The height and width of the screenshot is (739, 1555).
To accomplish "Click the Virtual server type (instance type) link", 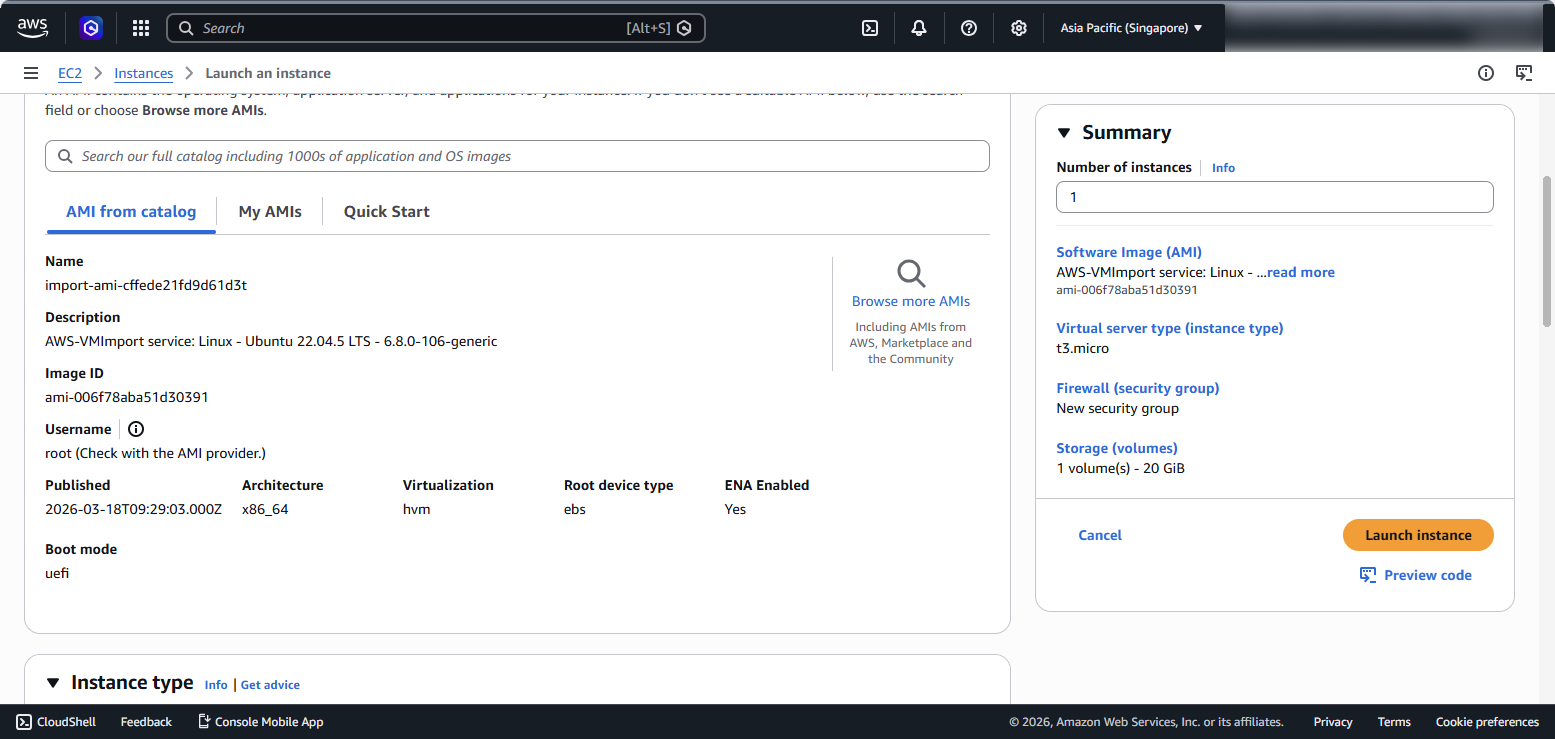I will point(1170,328).
